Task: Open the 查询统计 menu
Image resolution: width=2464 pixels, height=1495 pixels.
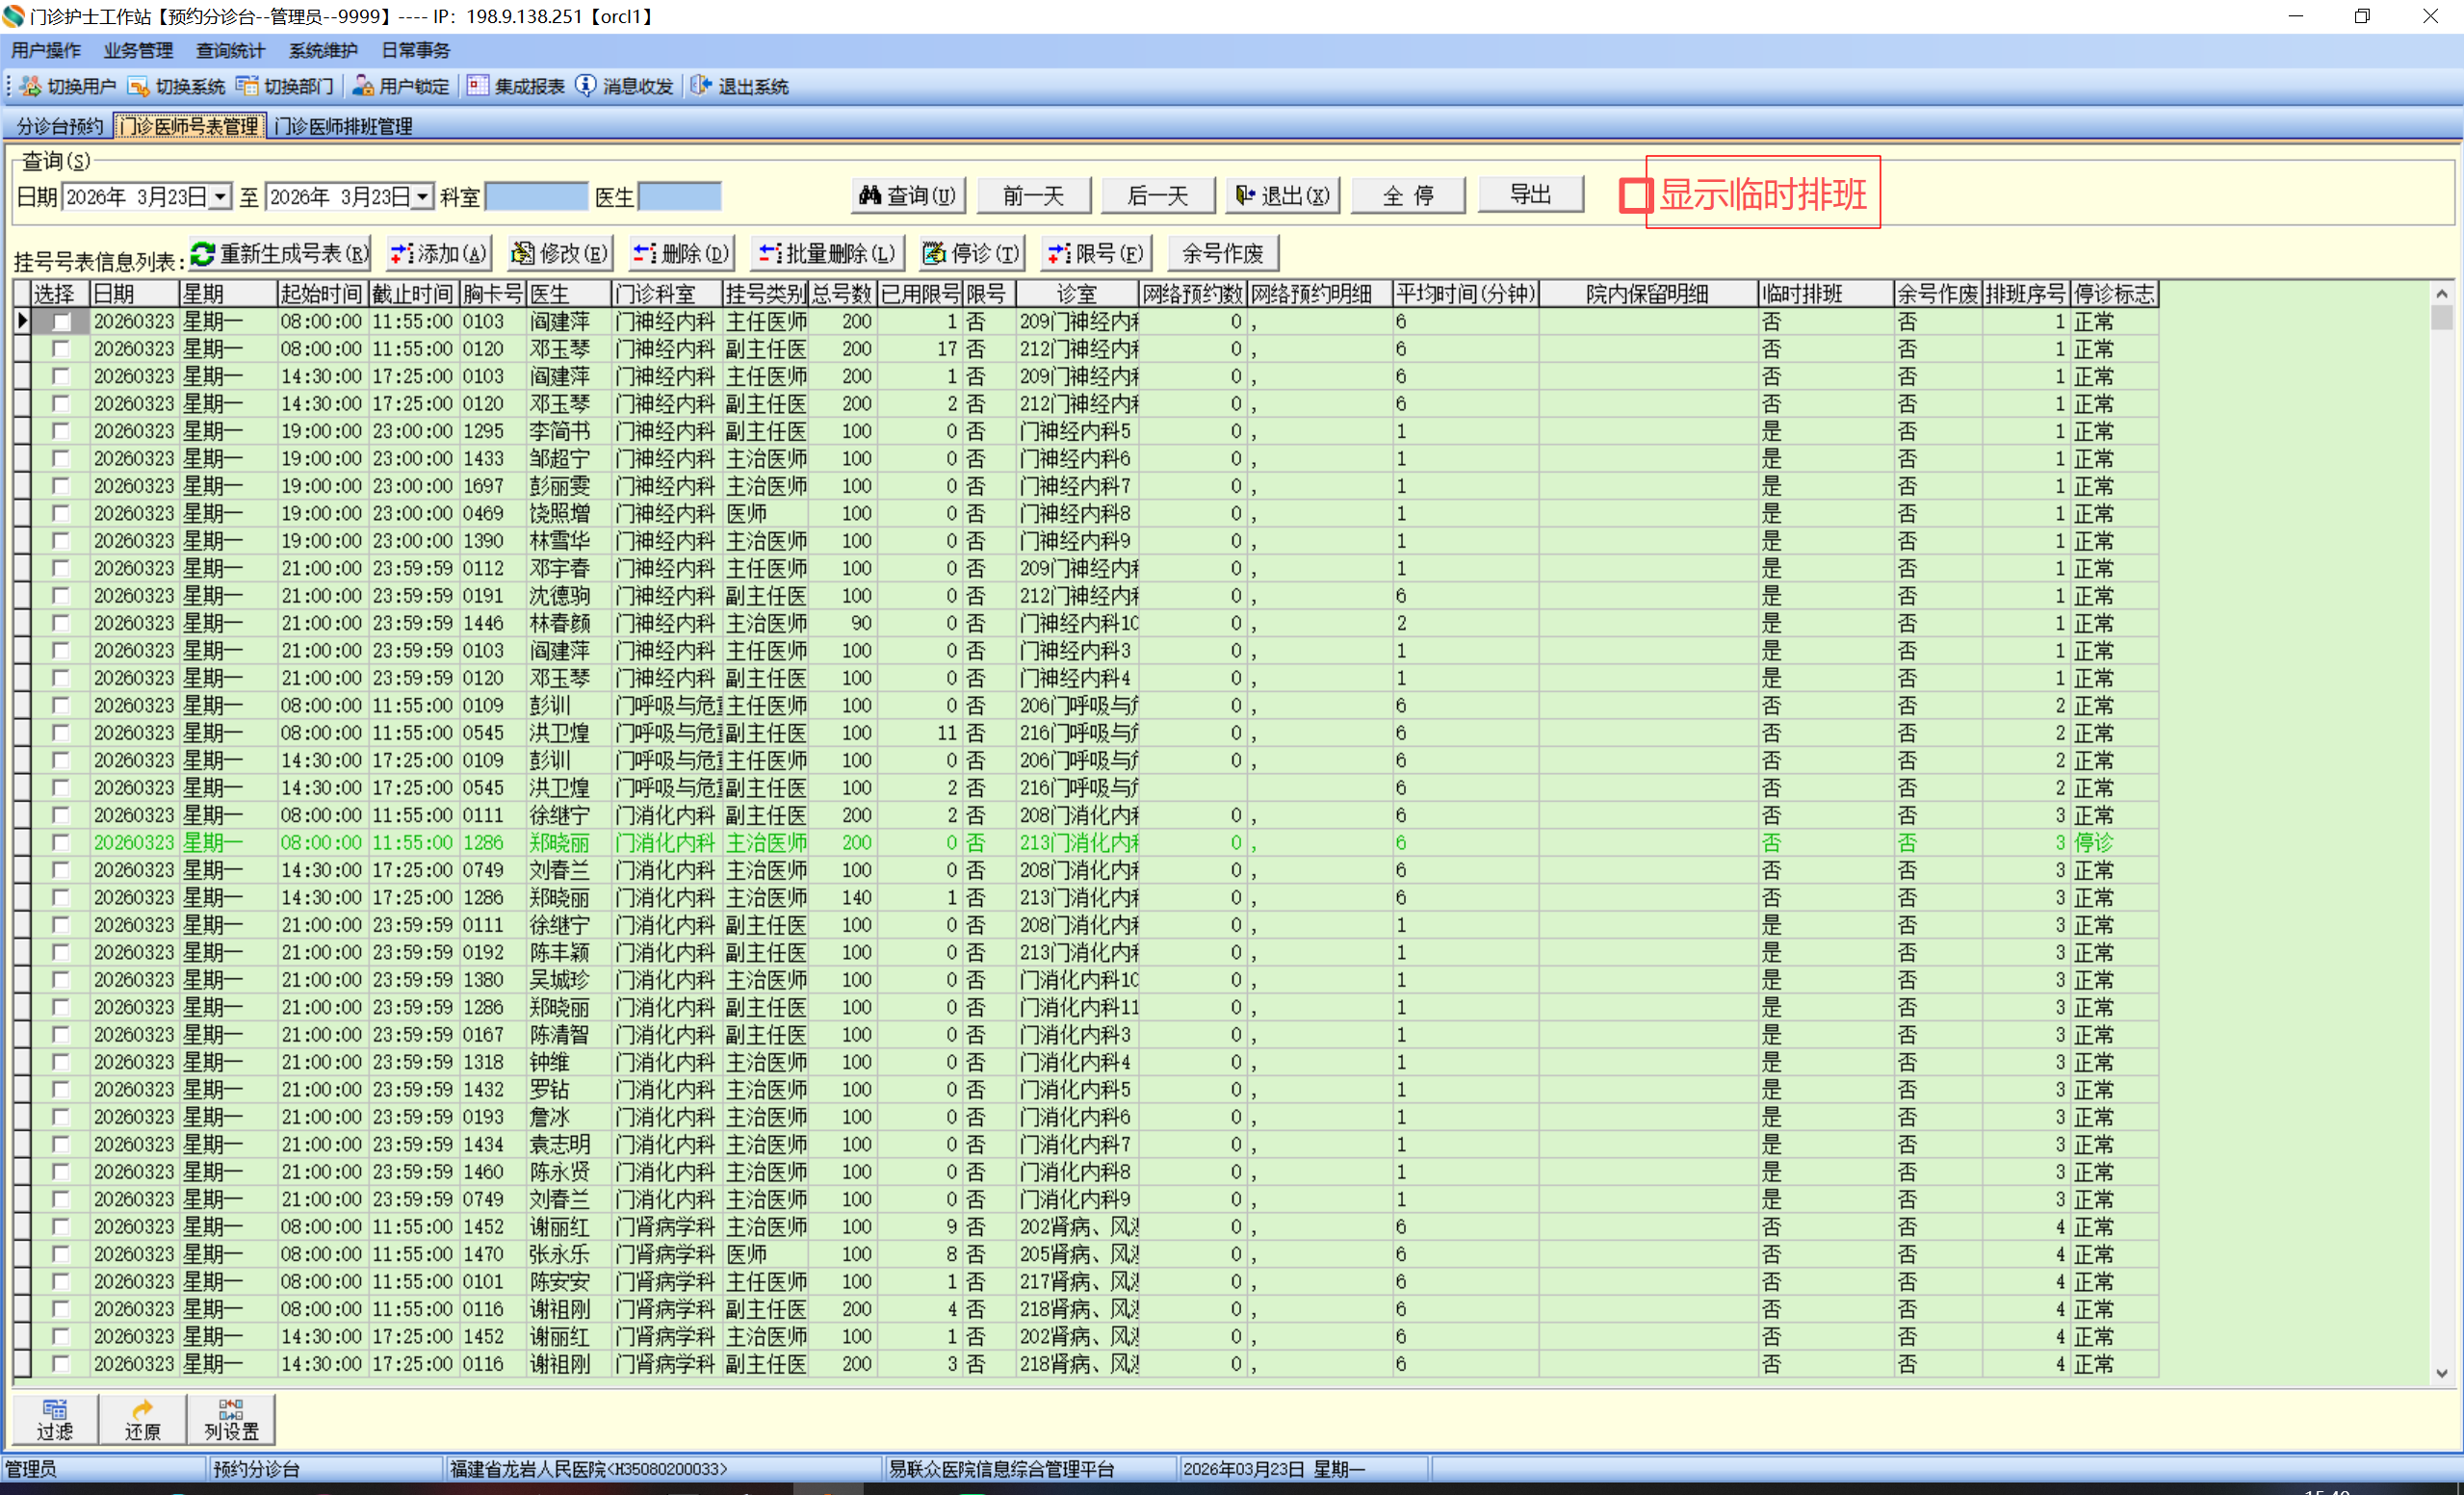Action: tap(230, 50)
